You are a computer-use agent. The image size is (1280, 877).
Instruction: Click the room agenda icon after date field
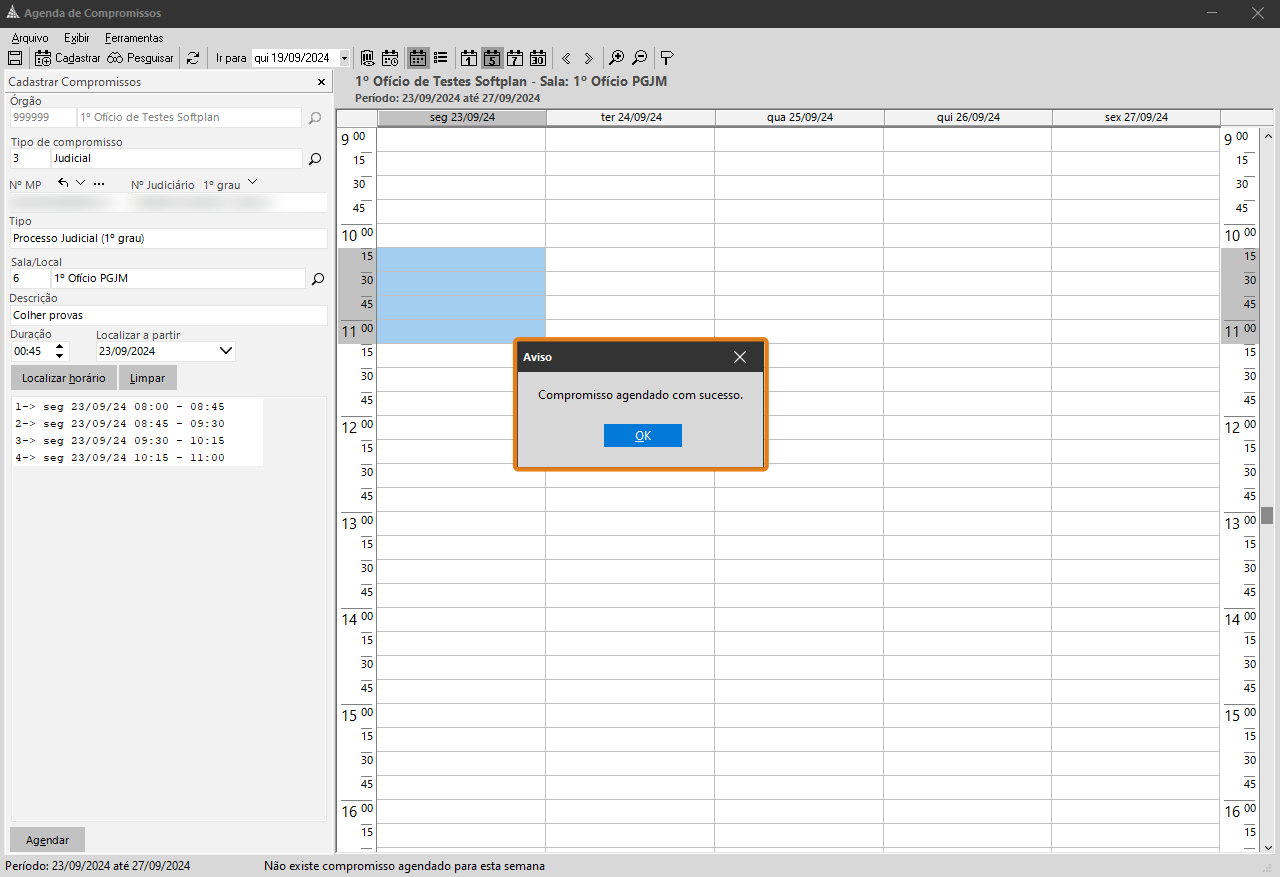[367, 58]
